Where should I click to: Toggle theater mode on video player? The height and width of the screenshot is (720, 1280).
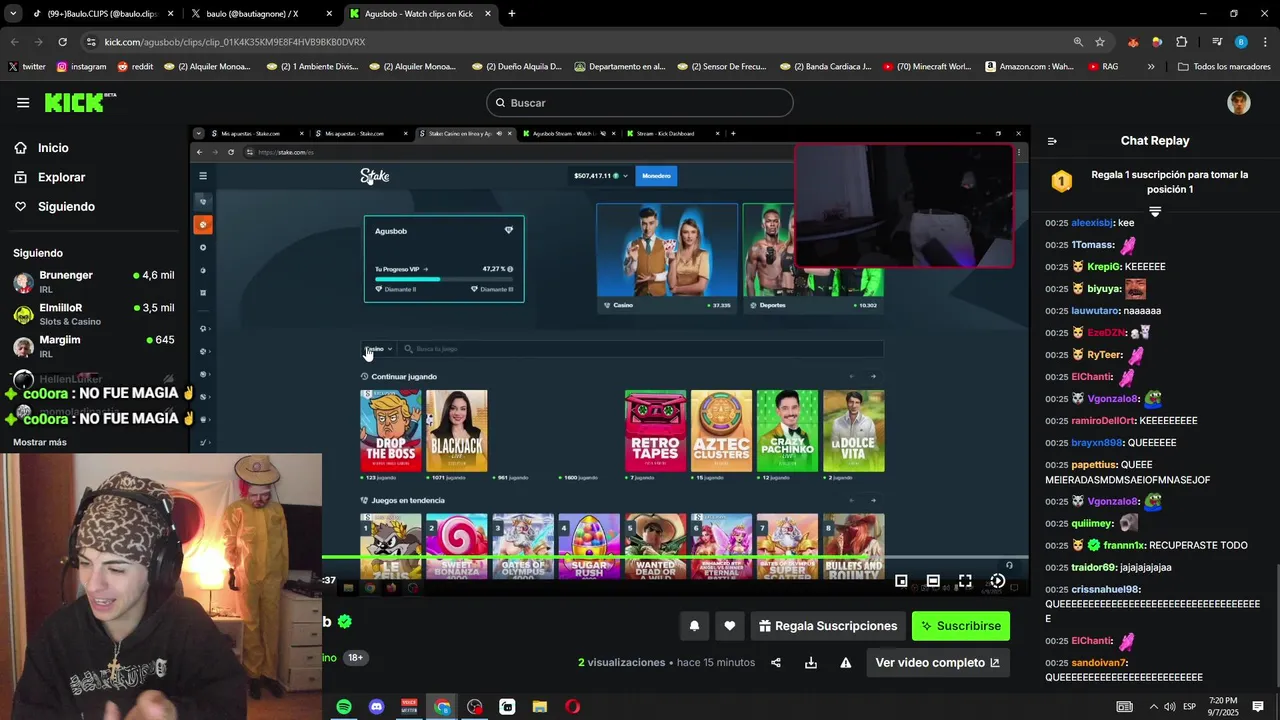point(933,581)
